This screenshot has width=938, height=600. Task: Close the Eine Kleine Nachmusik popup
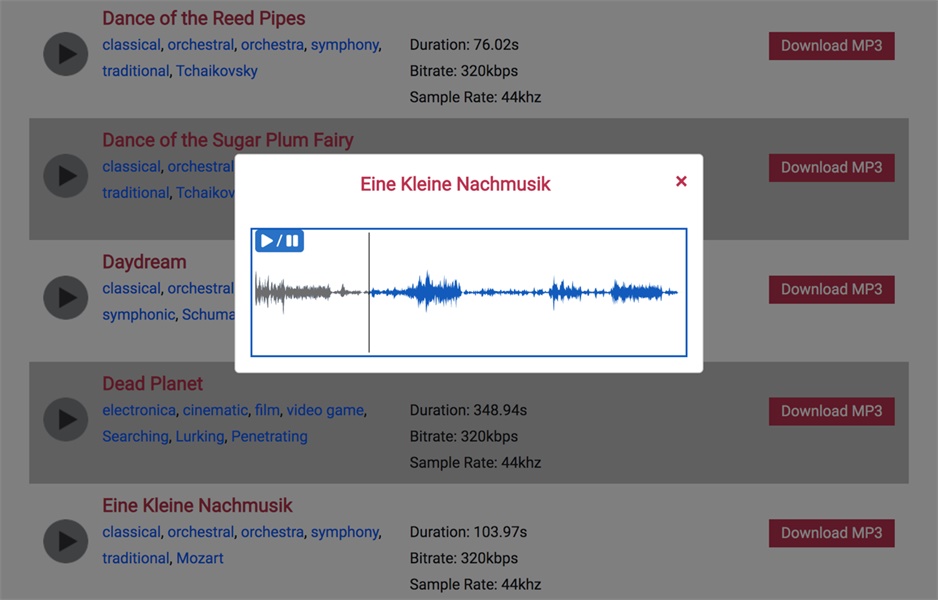coord(681,181)
